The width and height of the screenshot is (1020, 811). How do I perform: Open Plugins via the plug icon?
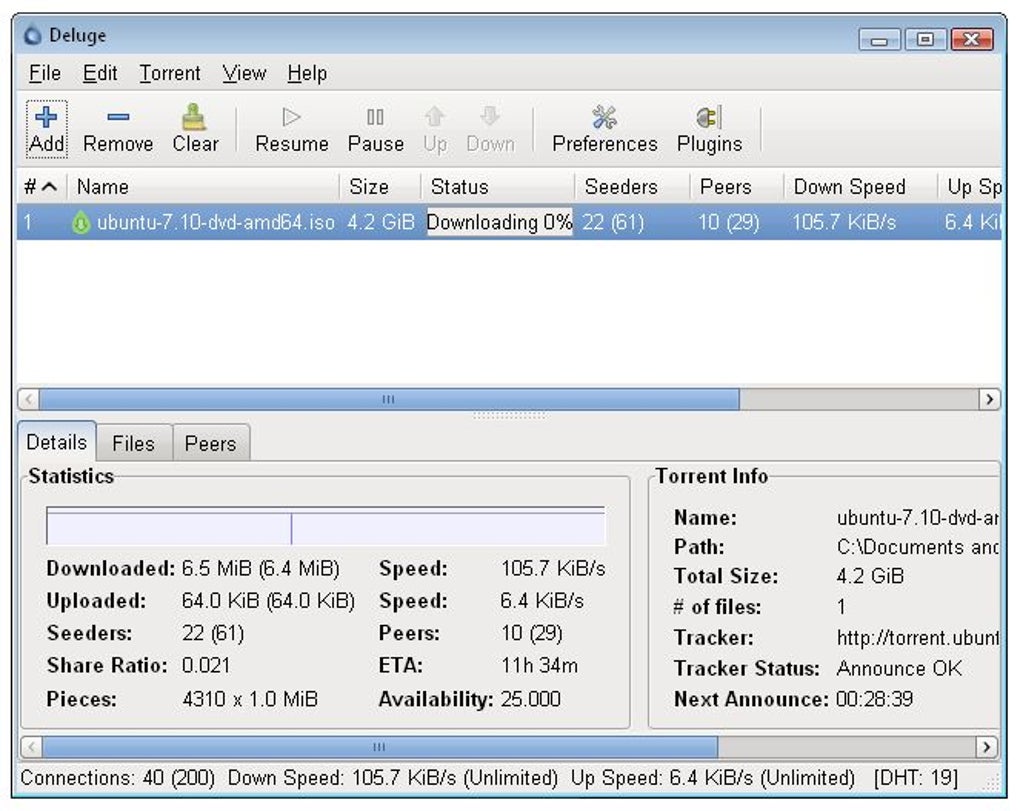pos(708,117)
